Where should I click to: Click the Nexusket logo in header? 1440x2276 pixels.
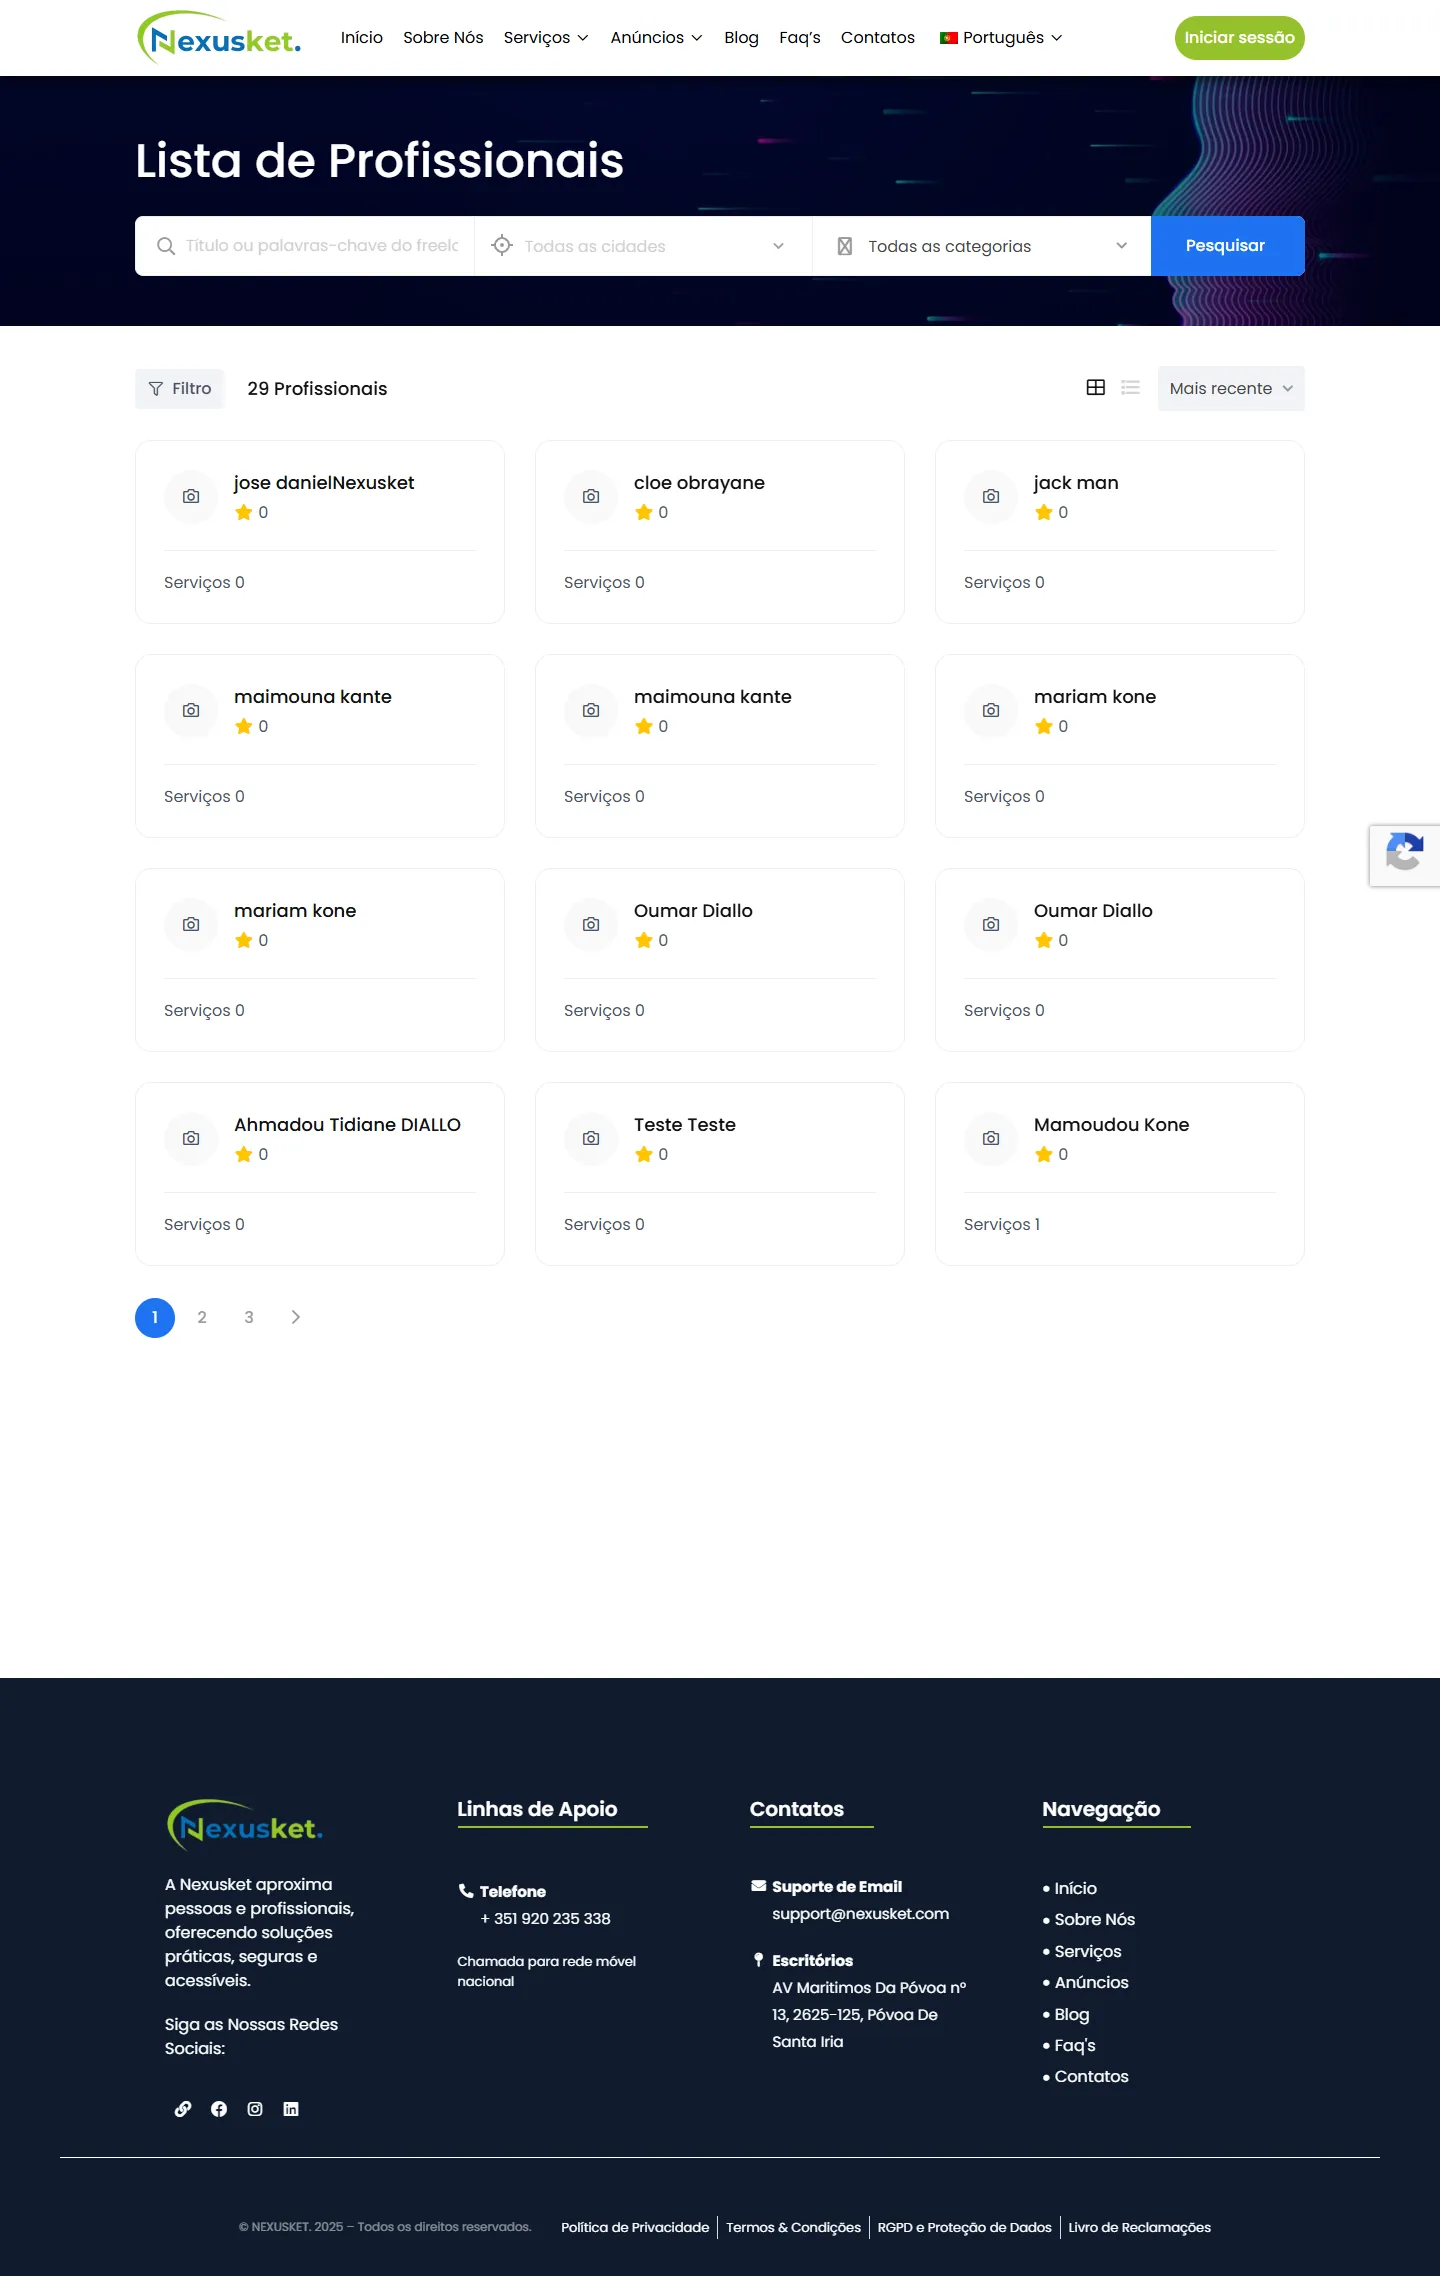pyautogui.click(x=219, y=38)
